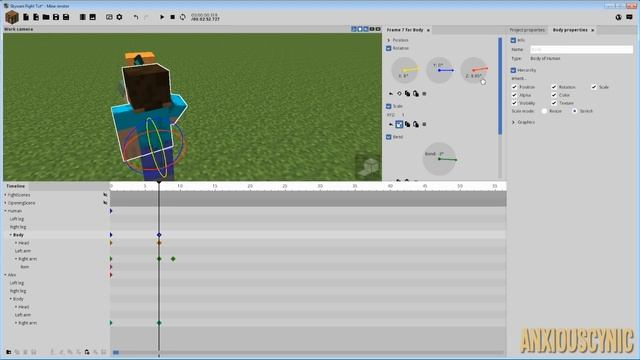Click the speech-bubble icon at top right
Viewport: 640px width, 360px height.
coord(629,17)
